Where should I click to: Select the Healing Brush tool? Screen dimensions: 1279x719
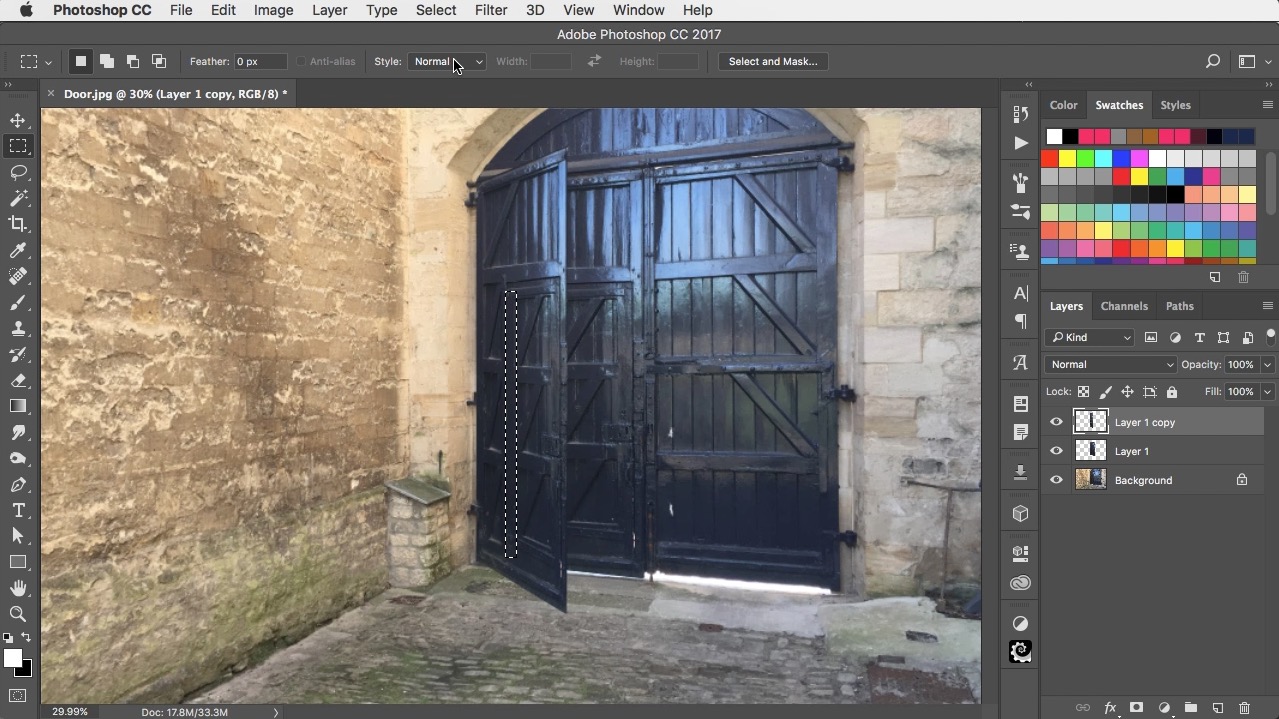pos(18,276)
